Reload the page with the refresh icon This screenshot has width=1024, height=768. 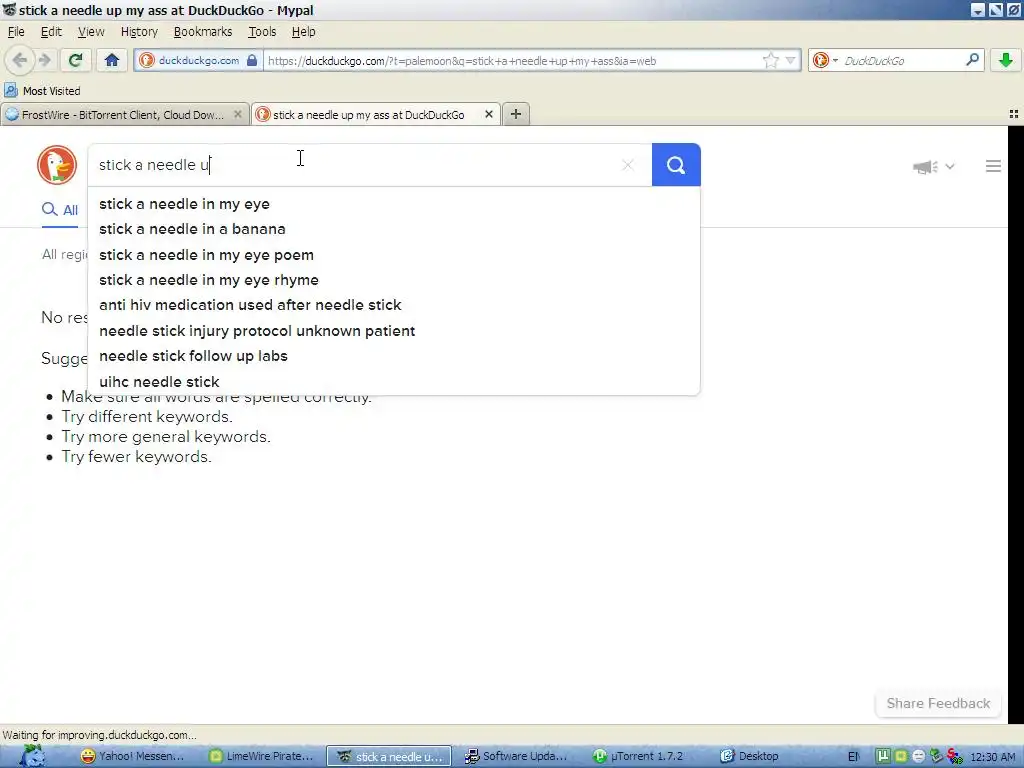click(x=75, y=61)
